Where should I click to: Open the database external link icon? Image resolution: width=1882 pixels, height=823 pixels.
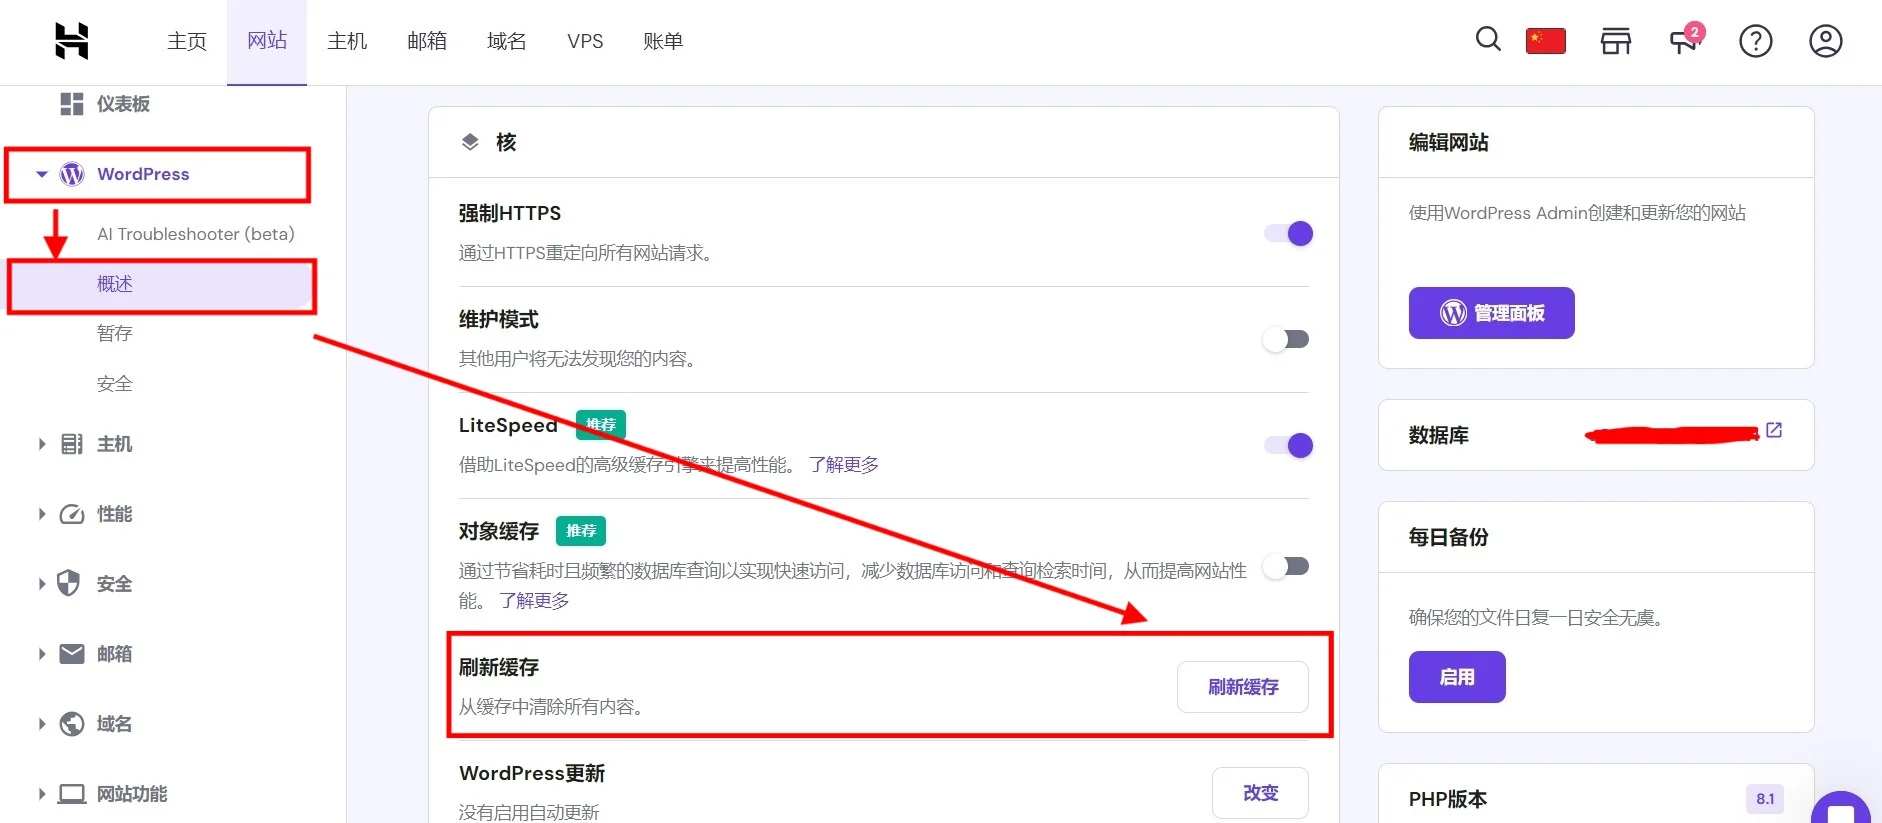[1774, 430]
